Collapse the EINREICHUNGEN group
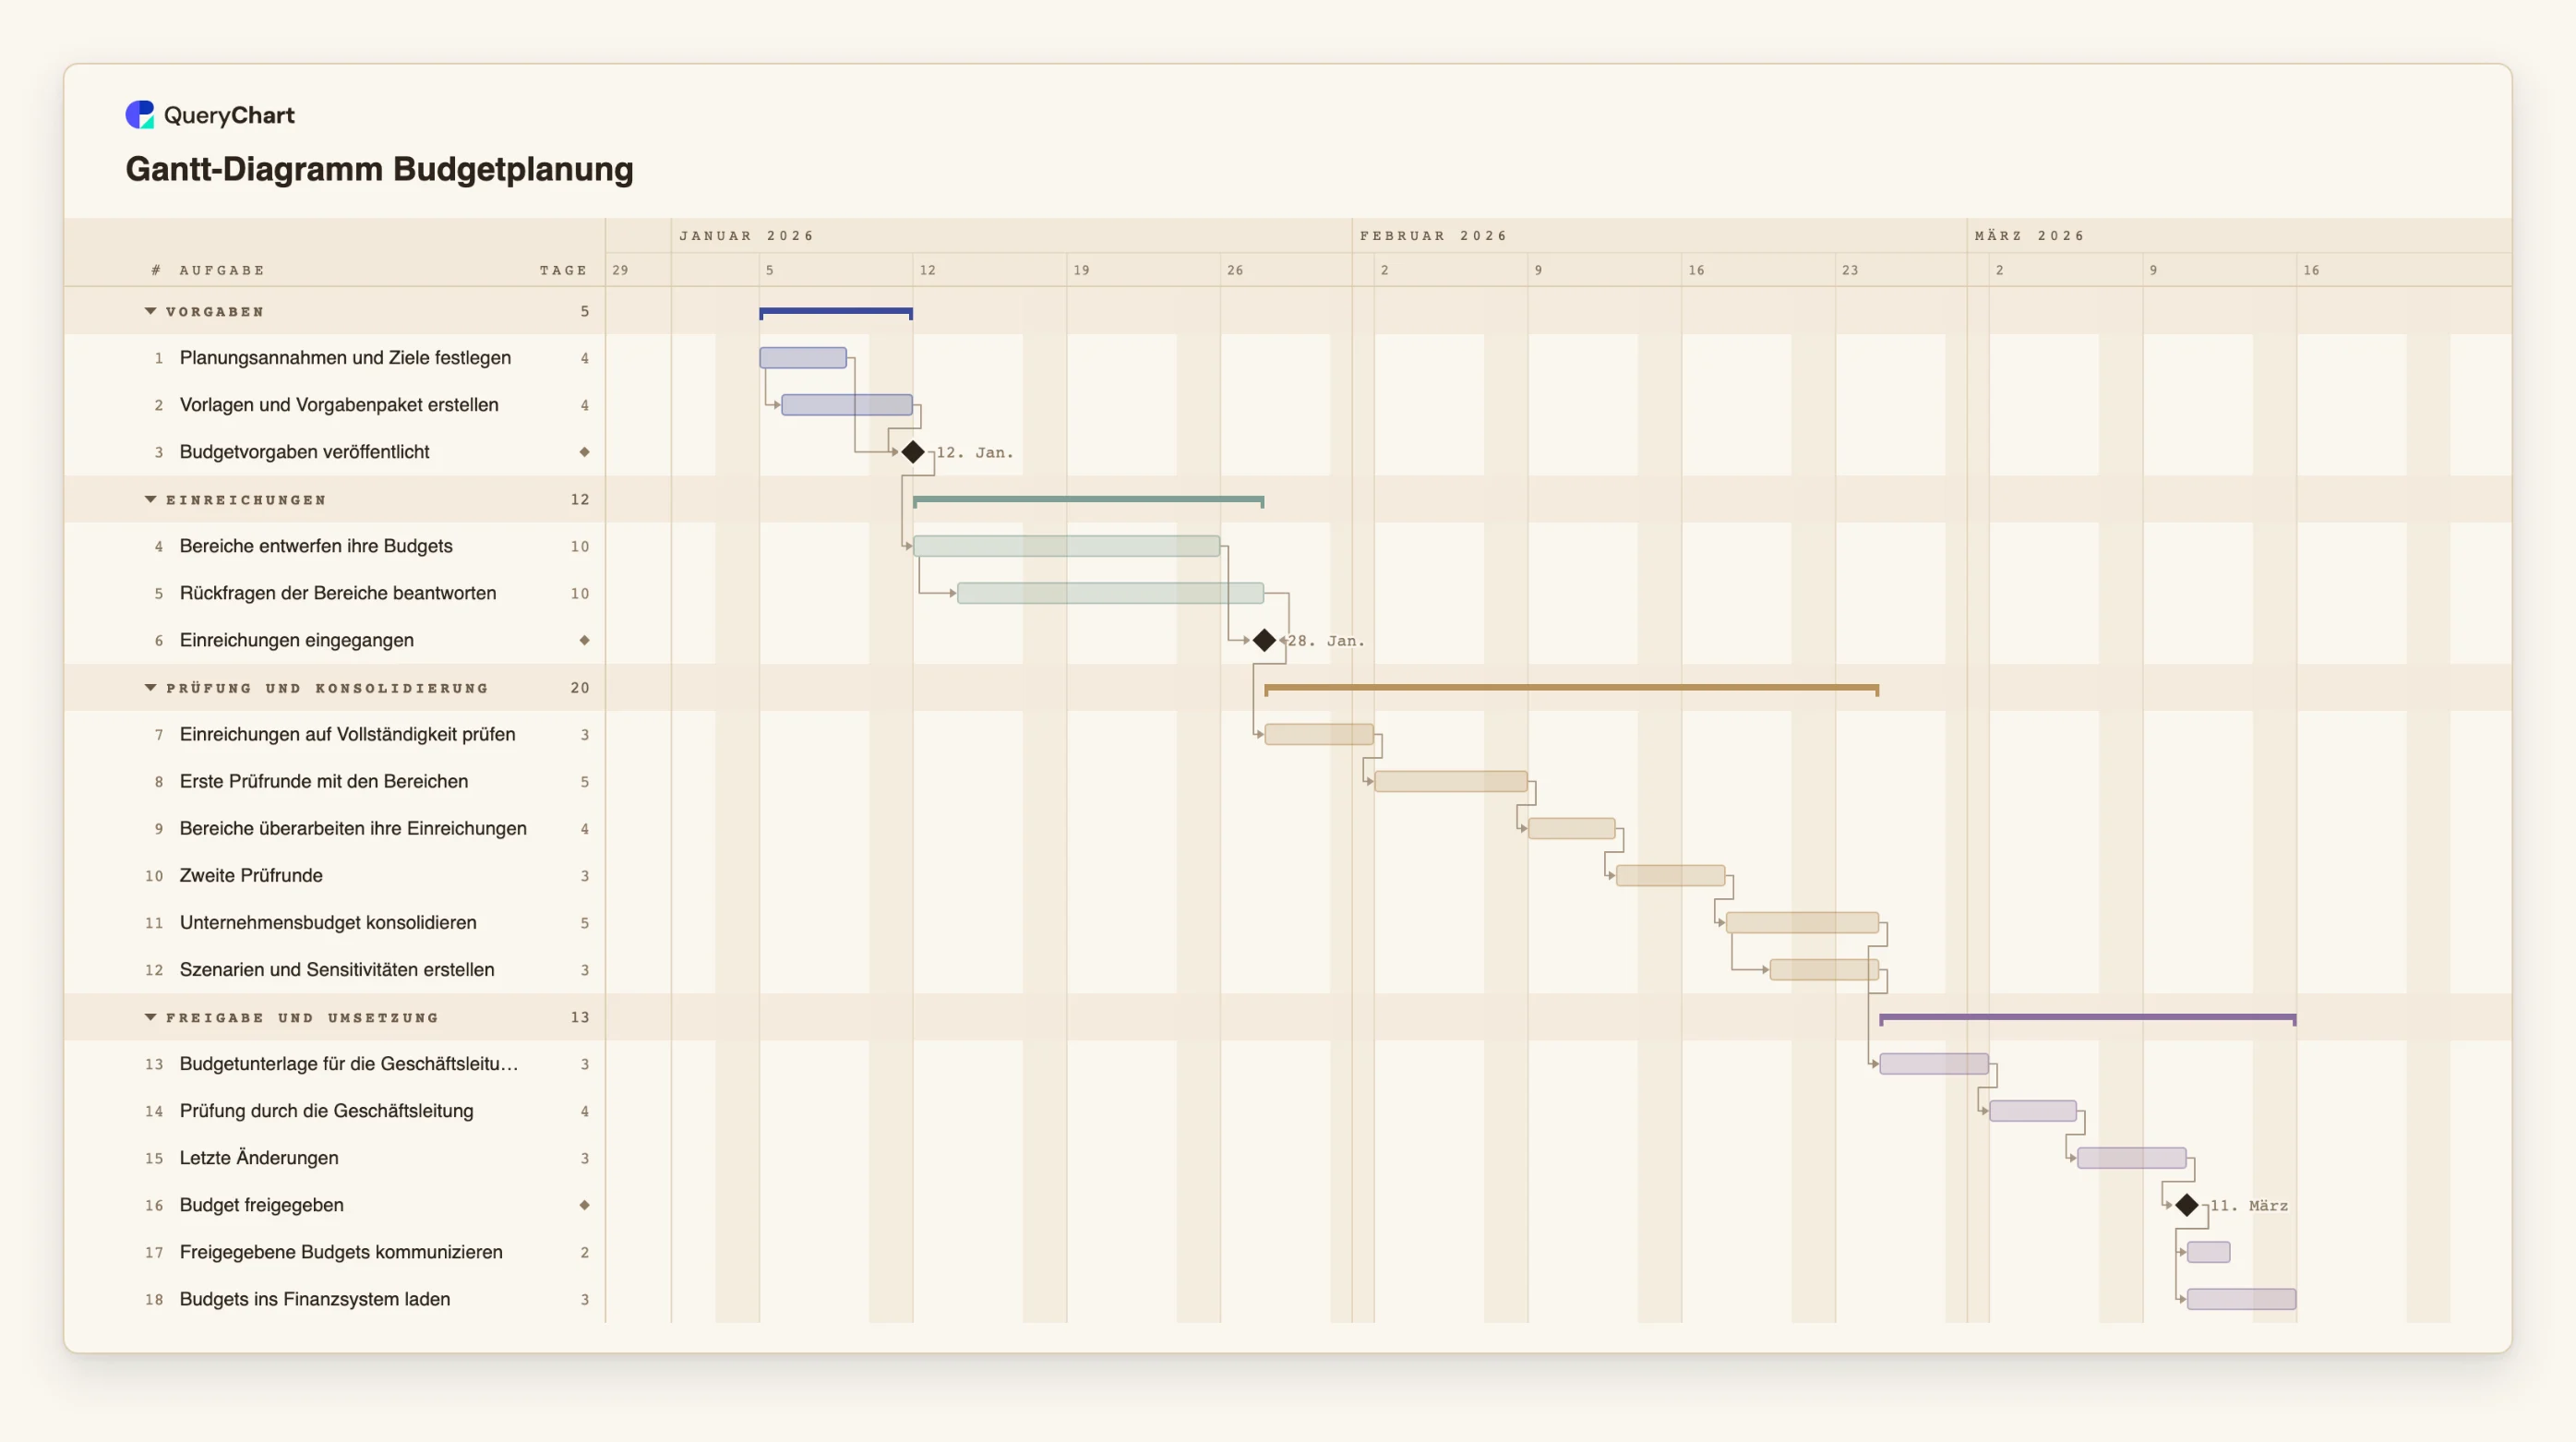 point(151,500)
